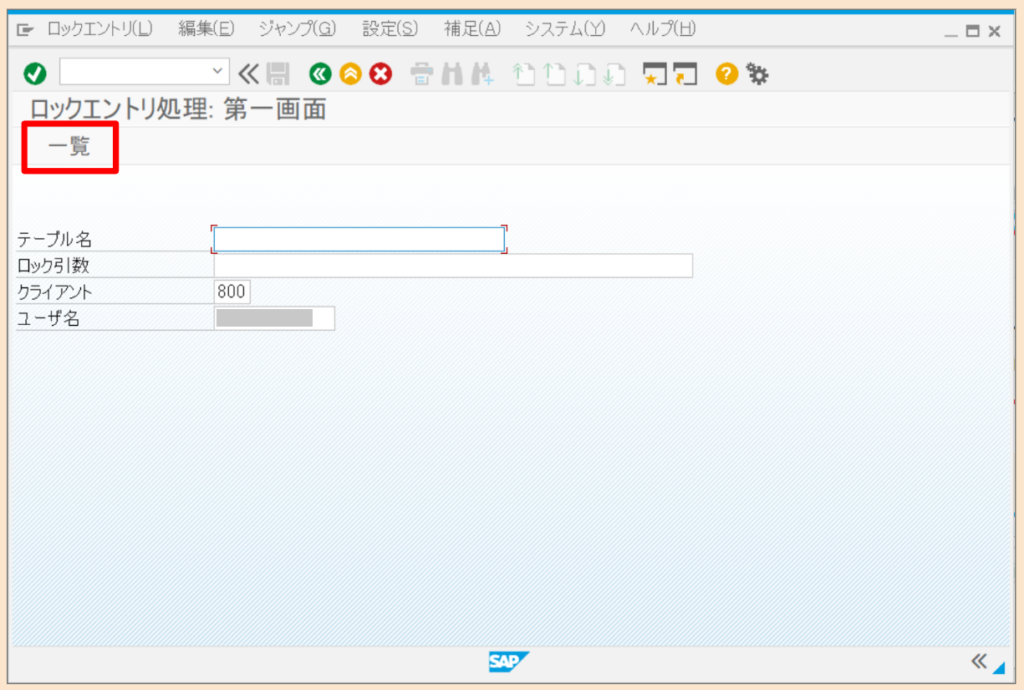Click the red Cancel icon
The image size is (1024, 690).
point(381,74)
